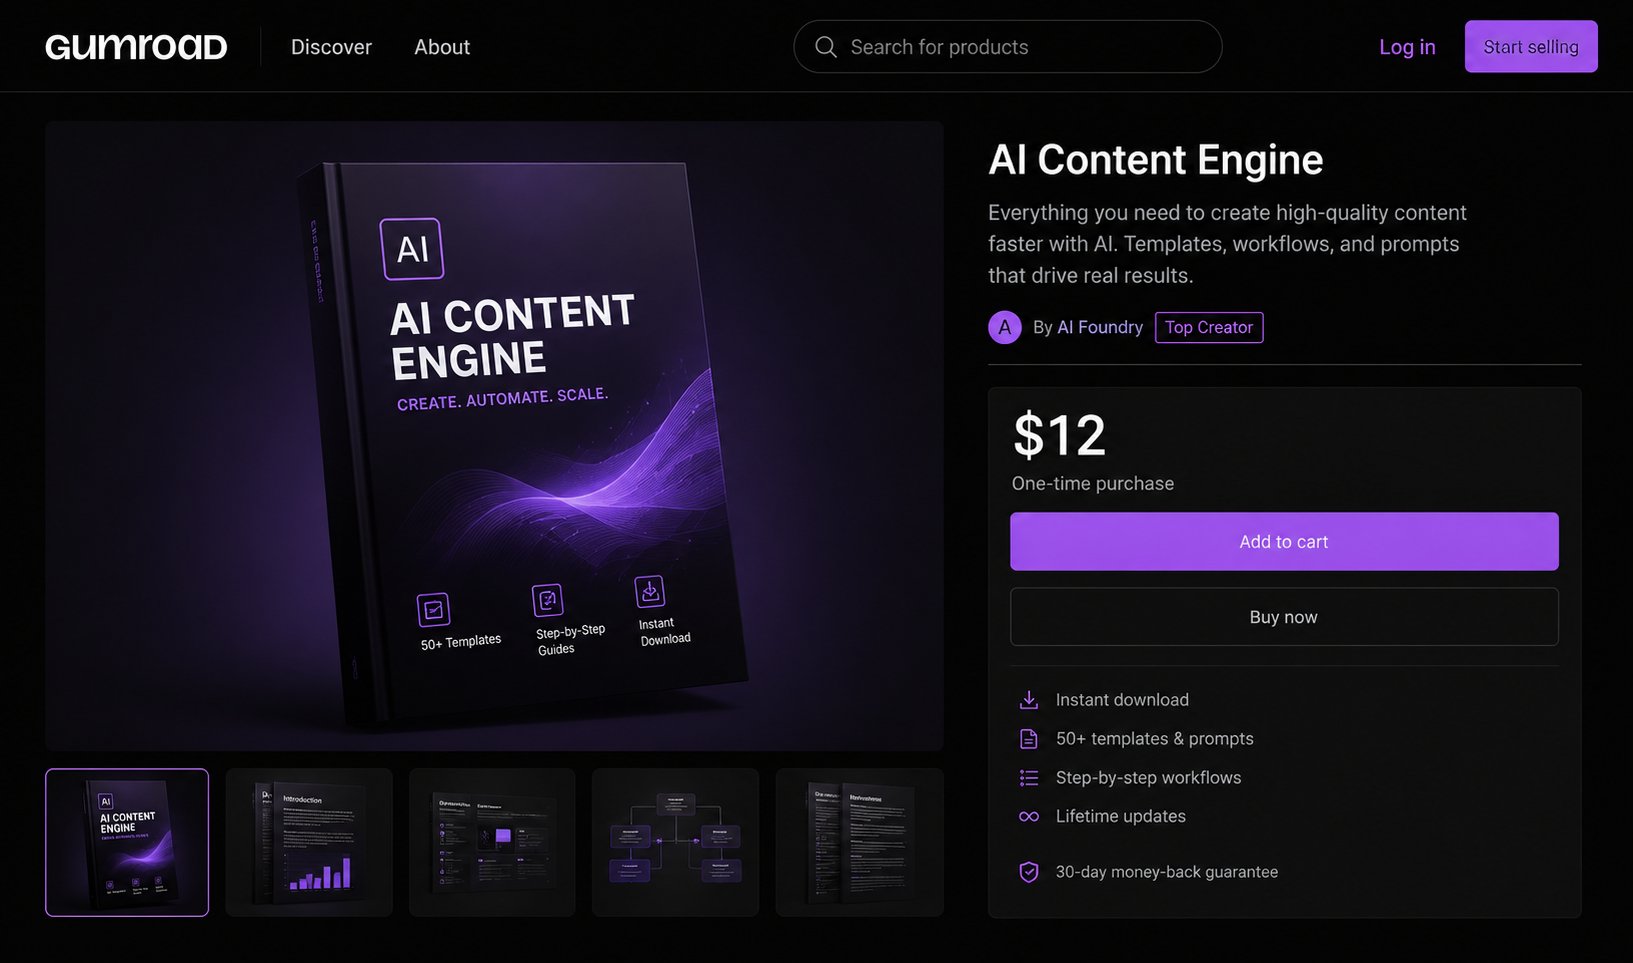Click the Top Creator badge

[x=1209, y=327]
